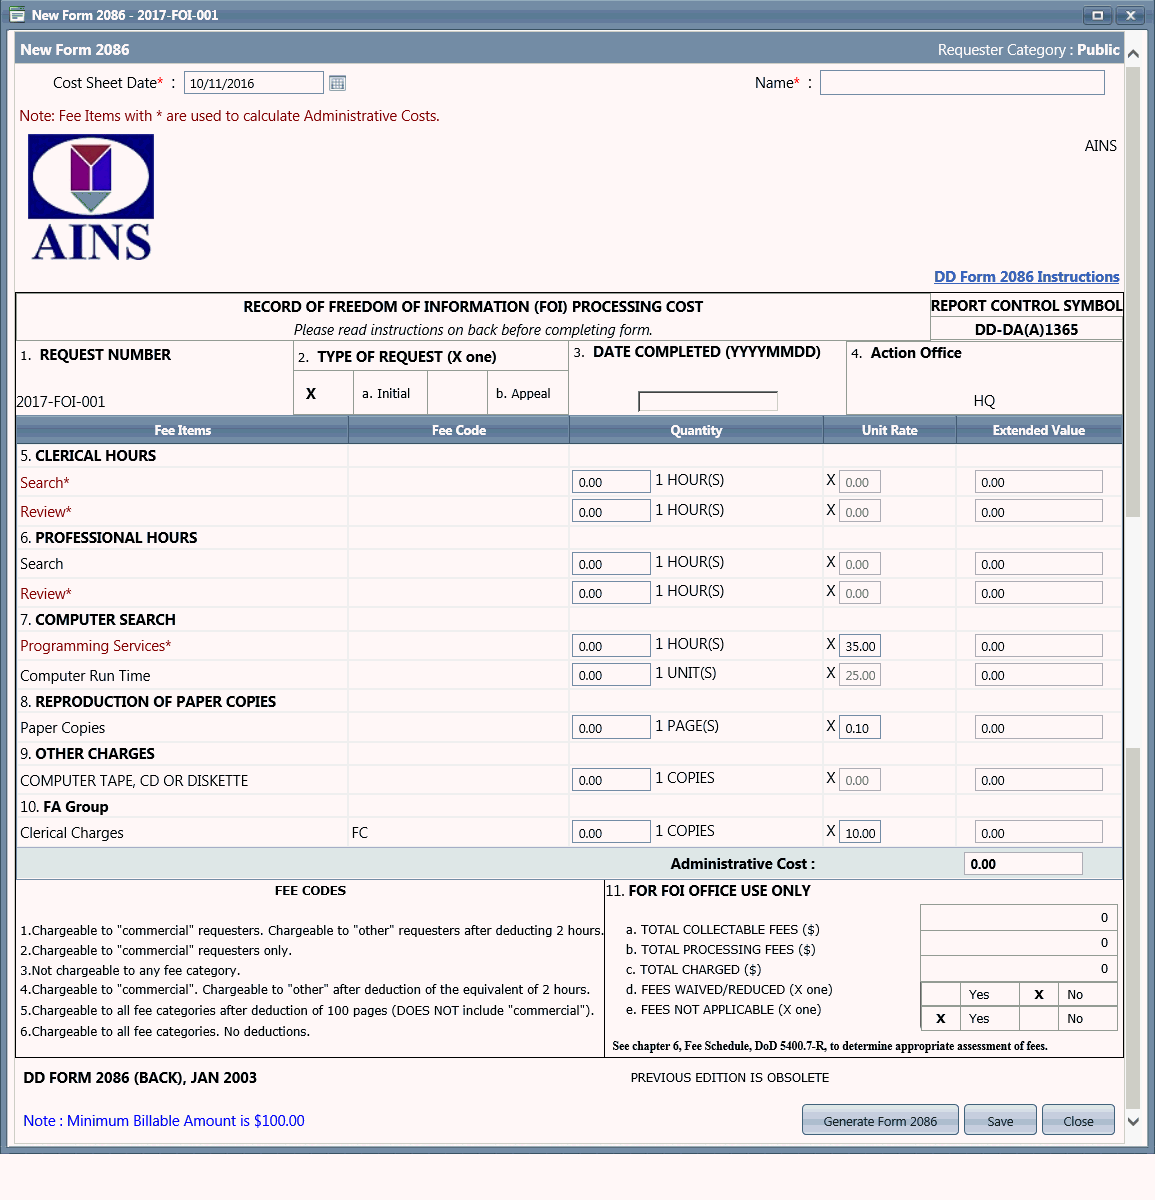Viewport: 1155px width, 1200px height.
Task: Click the HQ action office value
Action: tap(984, 401)
